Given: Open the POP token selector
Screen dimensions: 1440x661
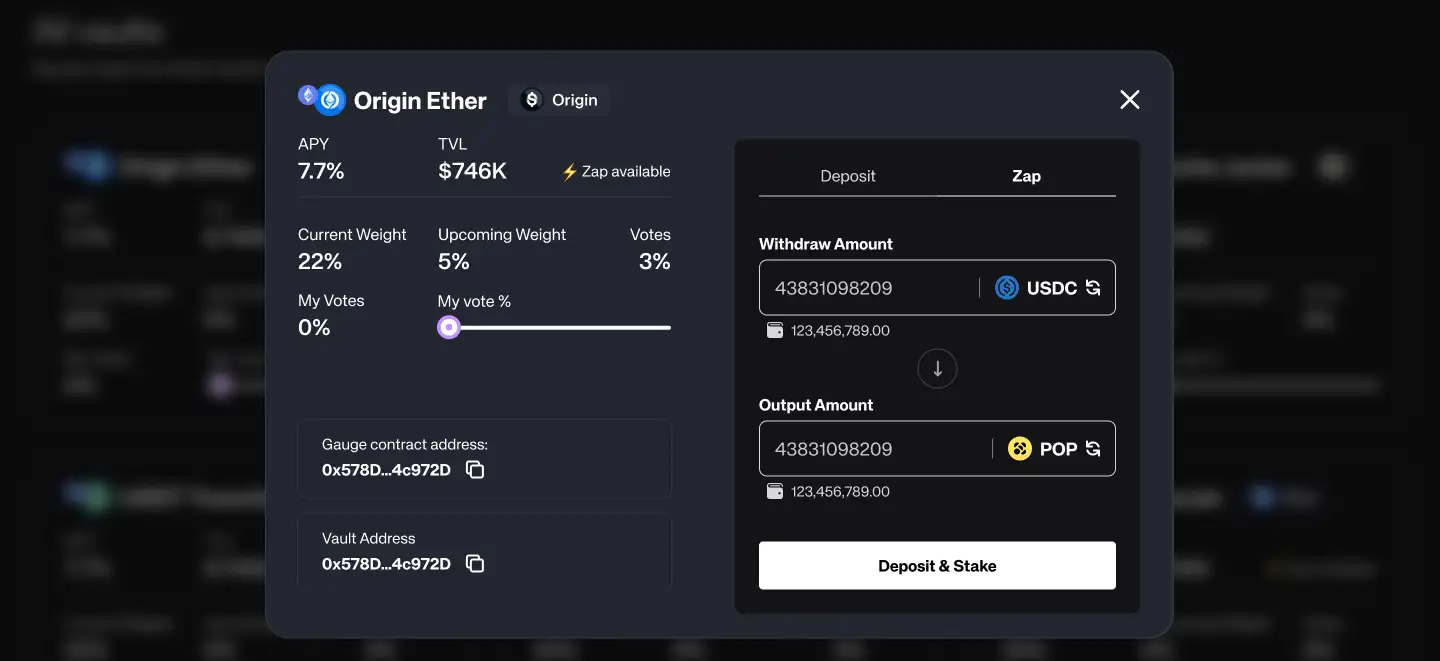Looking at the screenshot, I should point(1057,449).
